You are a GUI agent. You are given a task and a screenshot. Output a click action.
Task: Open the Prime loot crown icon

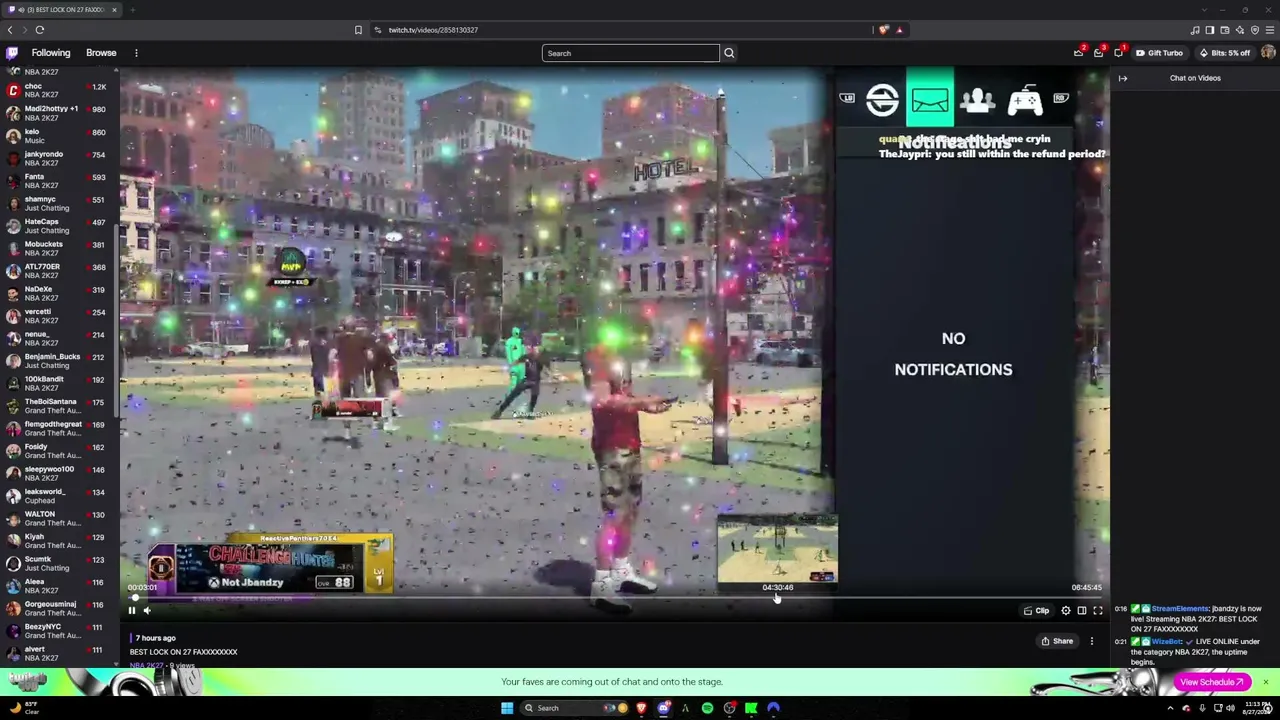tap(1078, 53)
